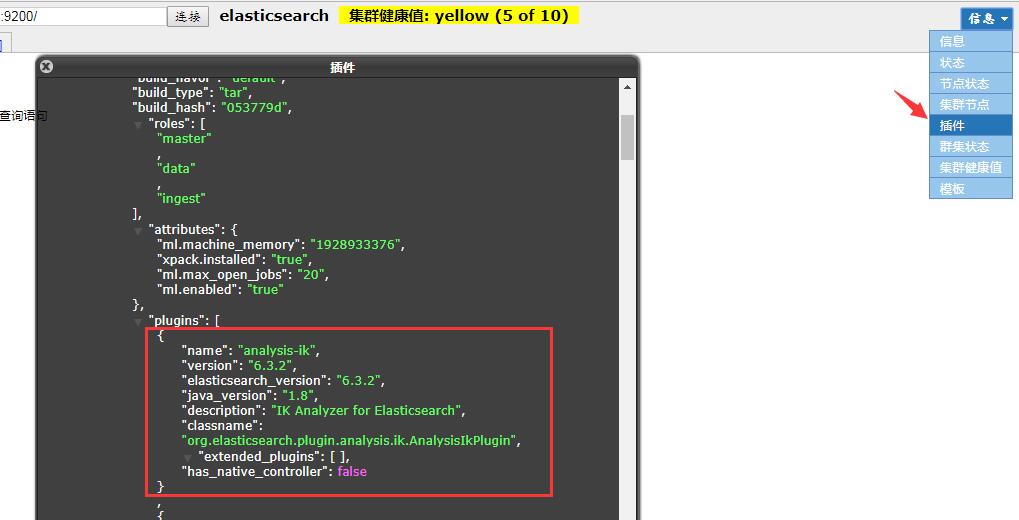Click the "tar" build_type value
The width and height of the screenshot is (1019, 520).
click(x=233, y=92)
